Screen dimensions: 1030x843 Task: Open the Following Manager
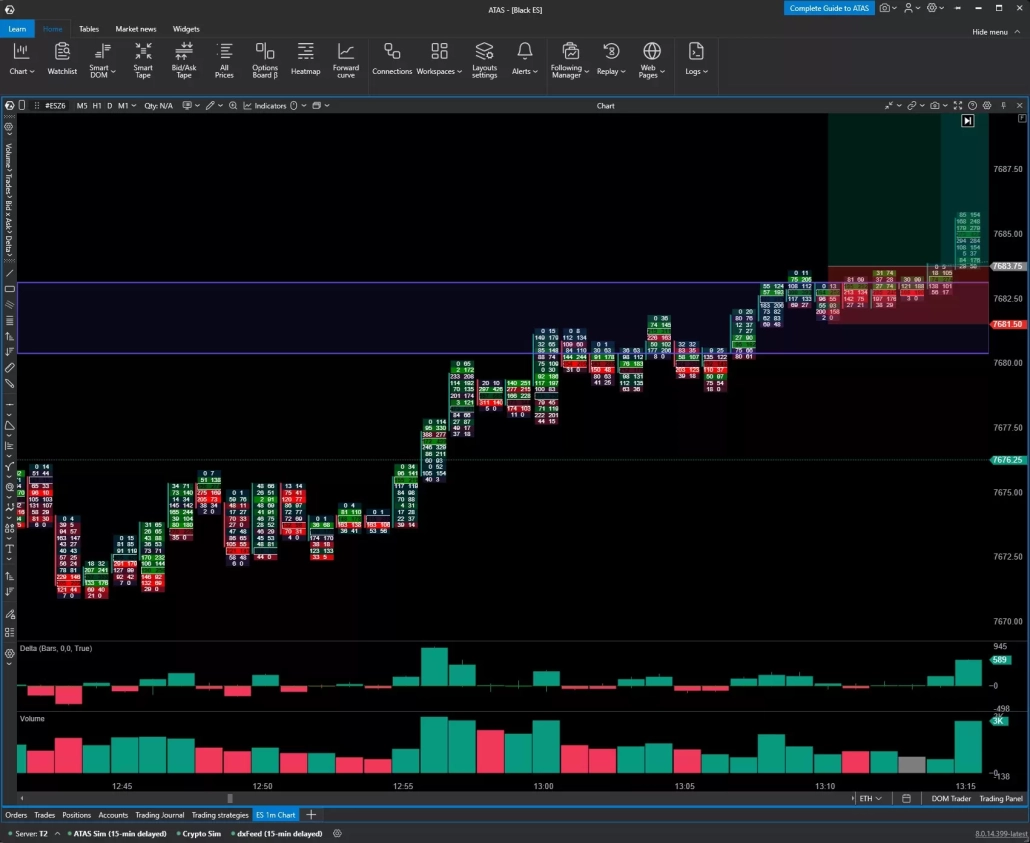pos(570,60)
